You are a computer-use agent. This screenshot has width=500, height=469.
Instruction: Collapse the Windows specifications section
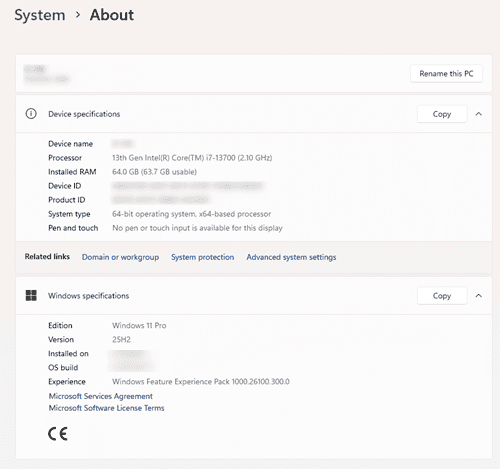[479, 296]
